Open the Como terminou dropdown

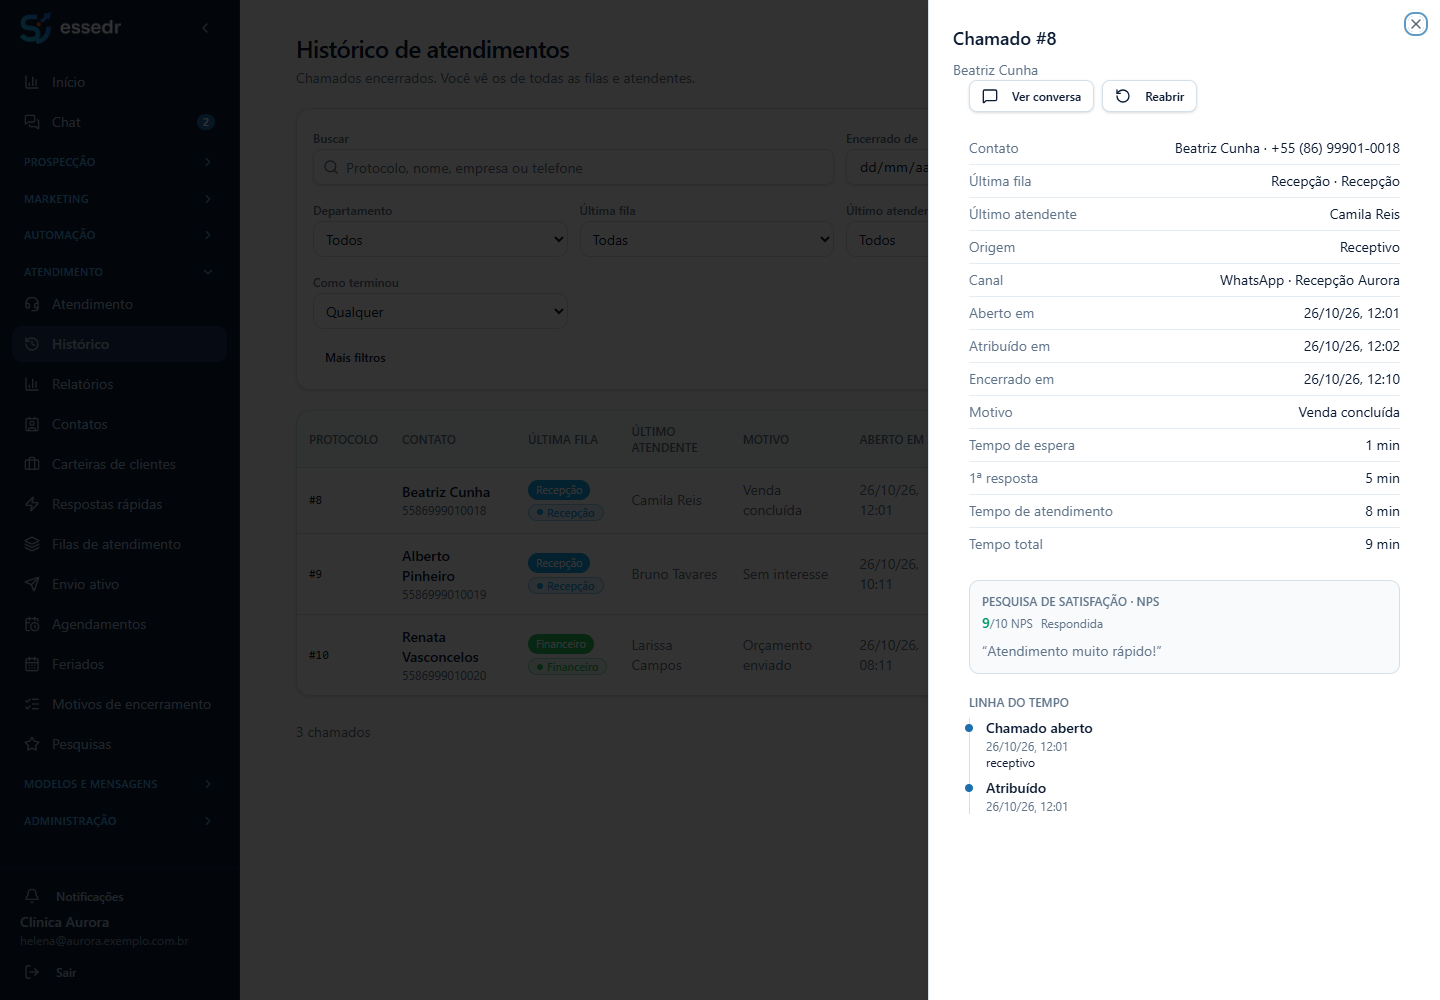click(x=440, y=312)
